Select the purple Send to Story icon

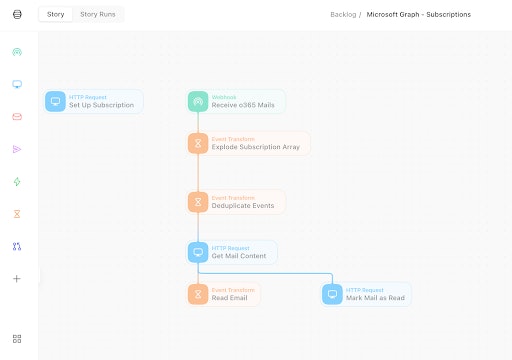coord(17,149)
